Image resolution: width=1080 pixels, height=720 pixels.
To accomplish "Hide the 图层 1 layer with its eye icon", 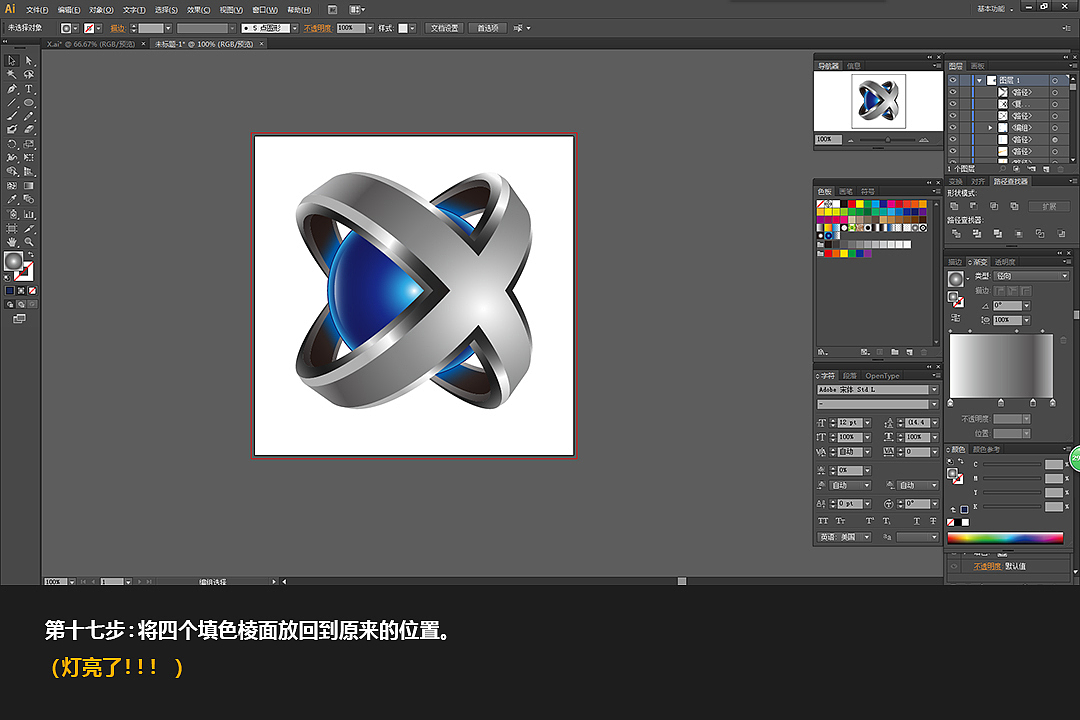I will [x=952, y=80].
